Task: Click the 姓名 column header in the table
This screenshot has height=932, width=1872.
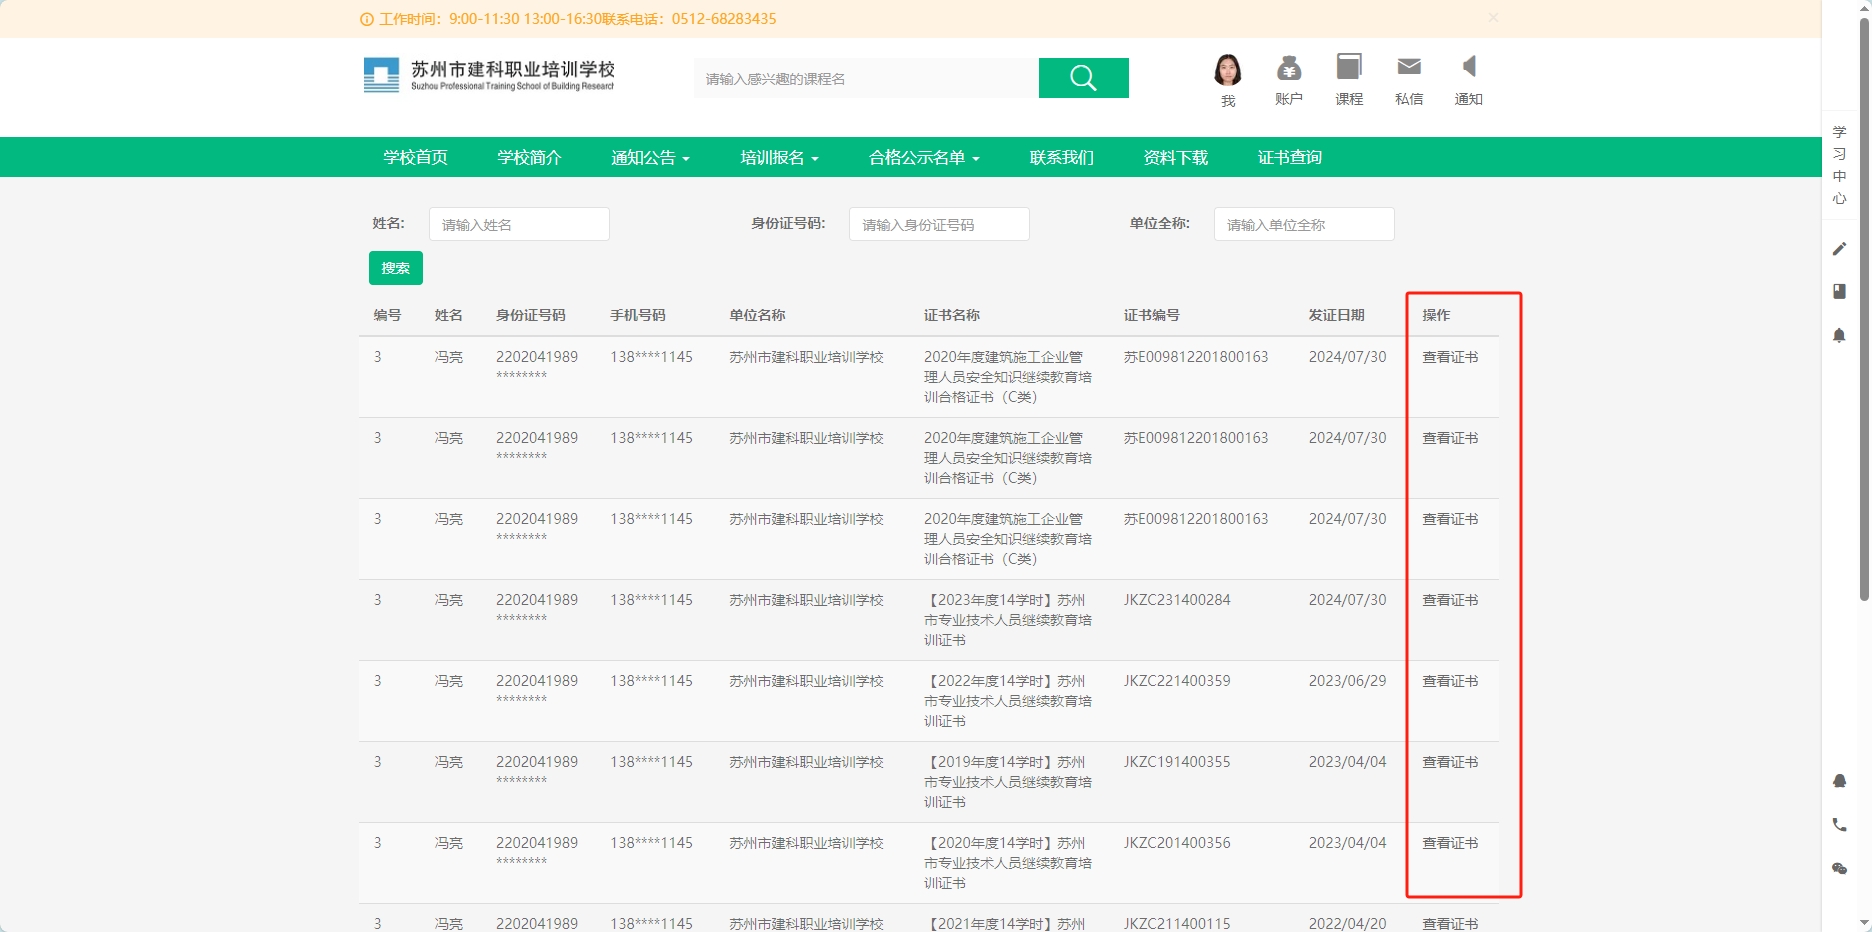Action: click(x=449, y=315)
